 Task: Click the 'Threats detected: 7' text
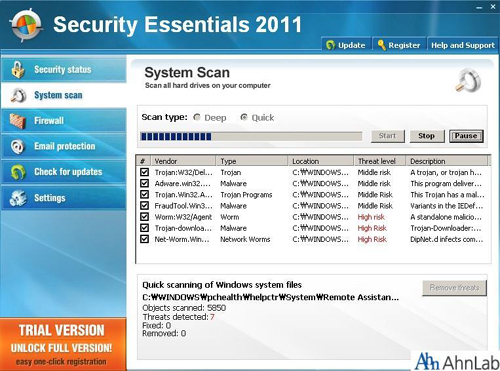[178, 317]
